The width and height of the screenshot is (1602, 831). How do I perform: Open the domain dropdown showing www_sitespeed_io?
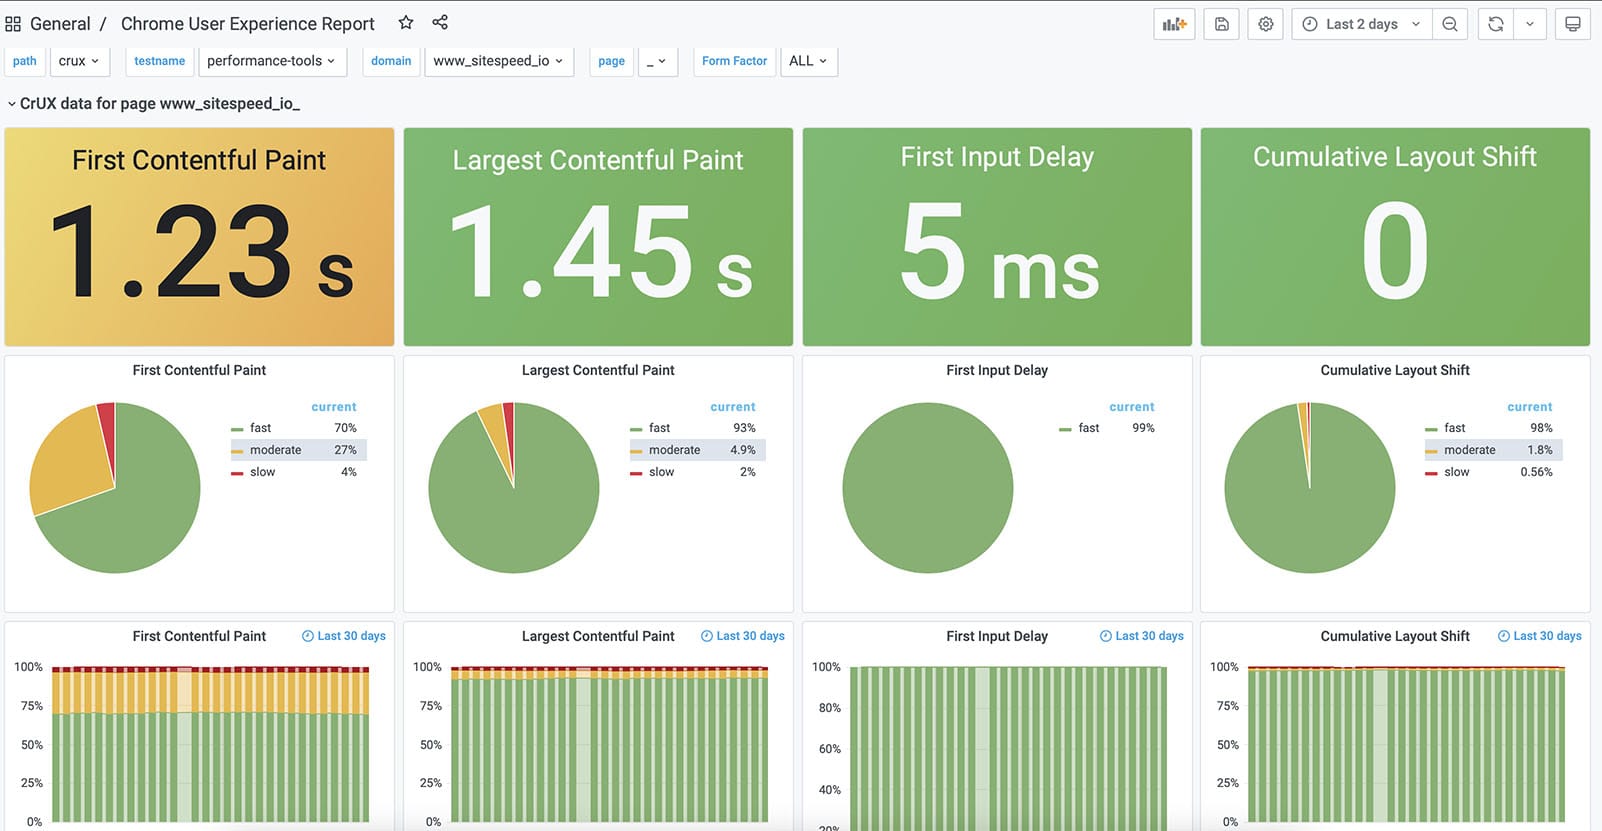click(x=499, y=61)
